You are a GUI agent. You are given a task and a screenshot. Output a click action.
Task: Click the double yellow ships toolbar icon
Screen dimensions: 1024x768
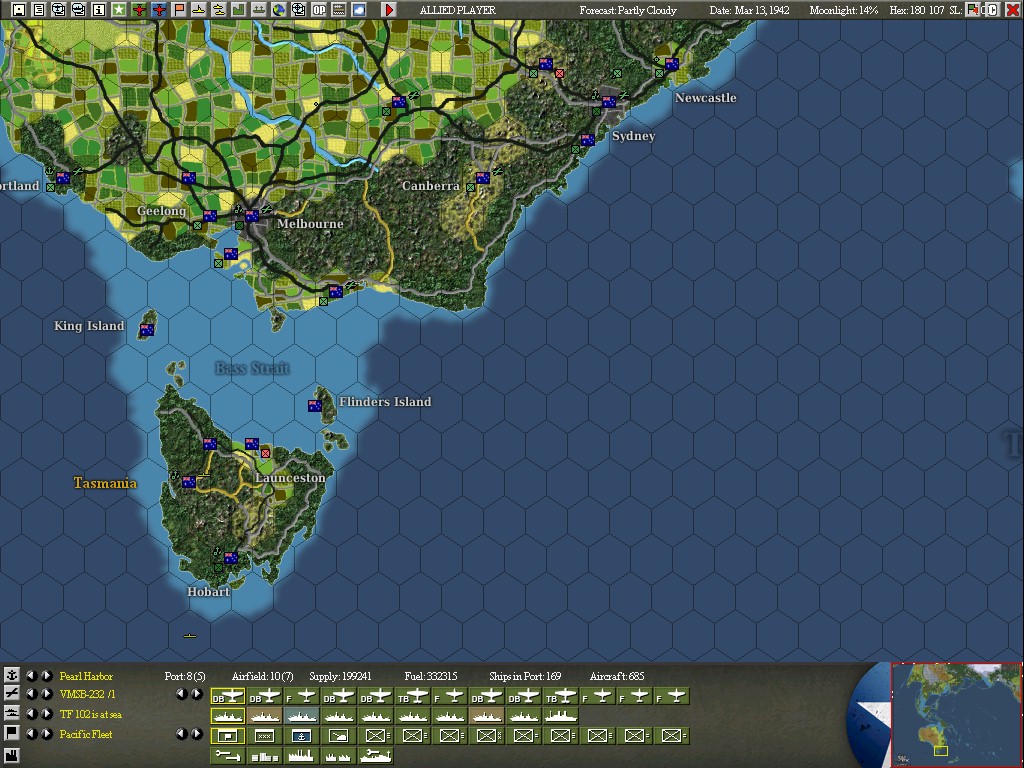click(x=219, y=10)
